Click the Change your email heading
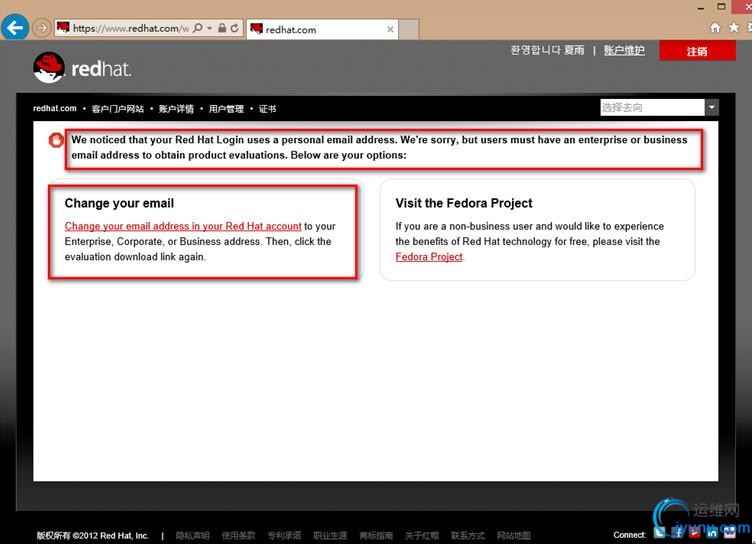 click(x=119, y=203)
